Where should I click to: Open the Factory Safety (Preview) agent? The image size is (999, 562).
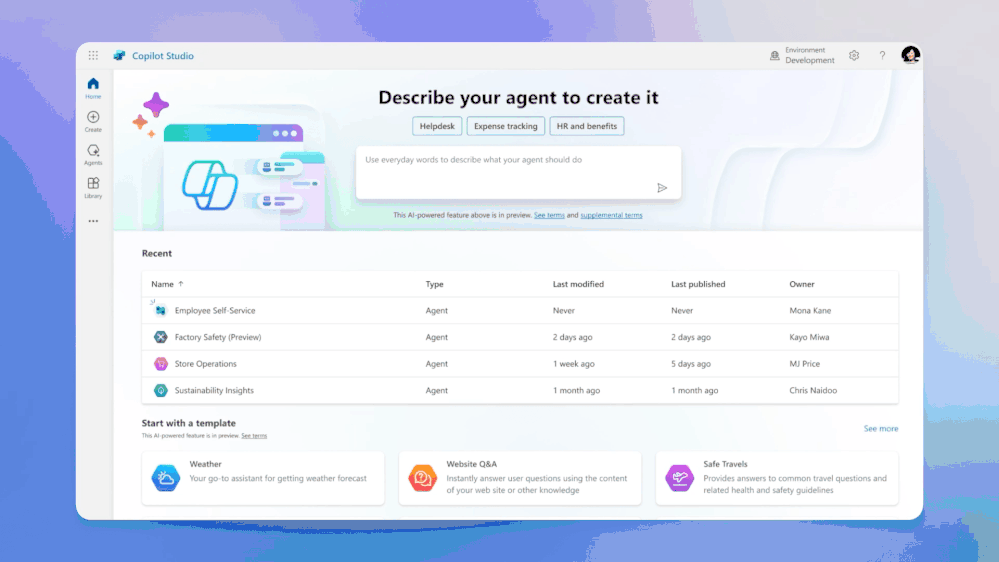218,337
